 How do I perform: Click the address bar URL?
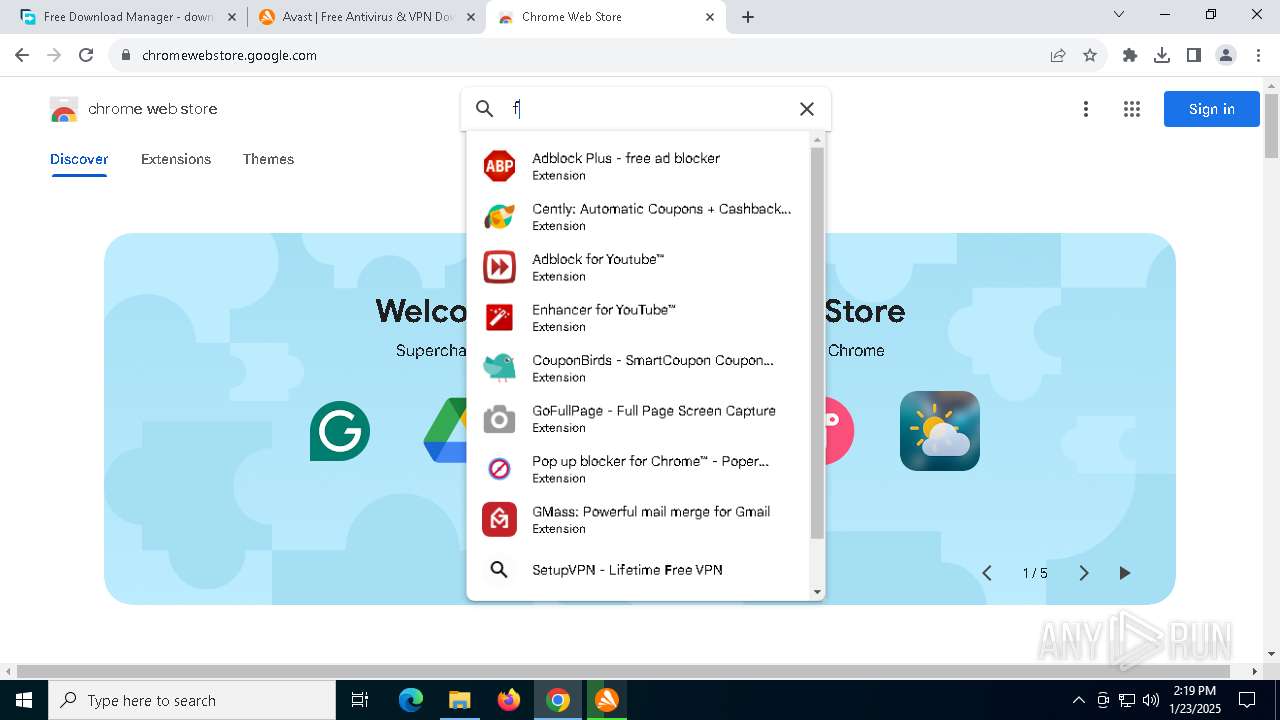[229, 55]
